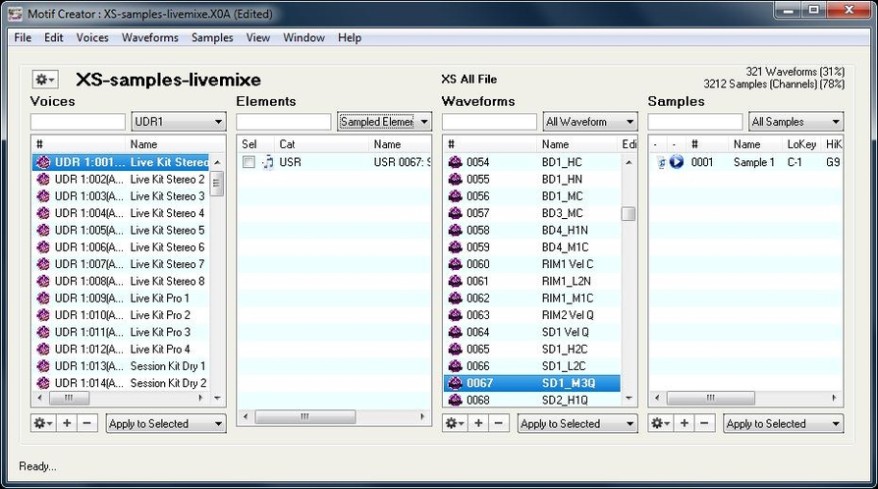Click the waveform icon for 0054 BD1_HC
Image resolution: width=878 pixels, height=489 pixels.
coord(455,162)
